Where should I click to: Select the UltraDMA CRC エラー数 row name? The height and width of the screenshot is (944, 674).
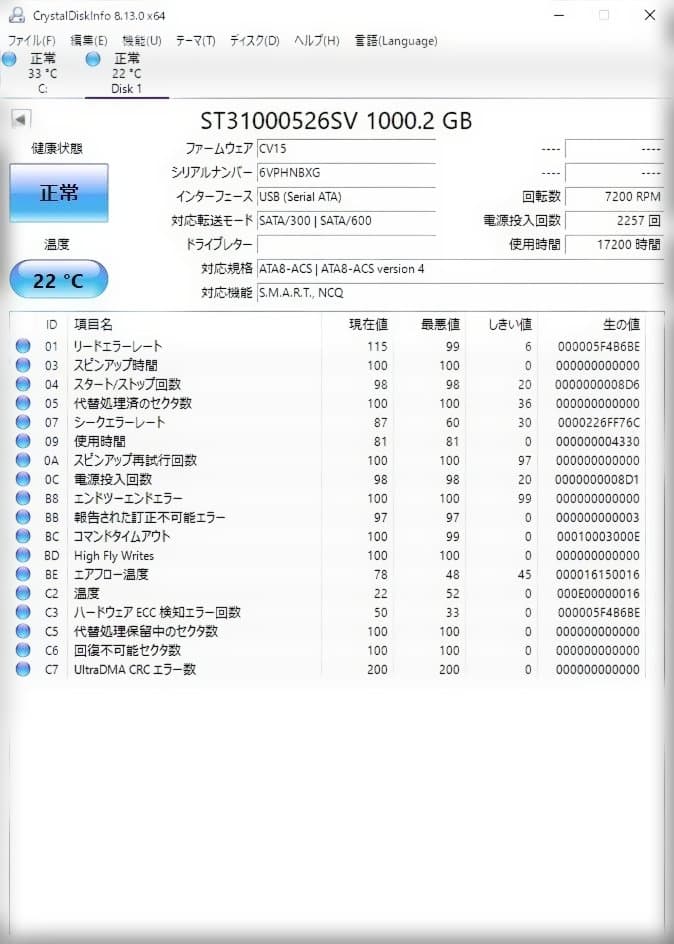(135, 669)
